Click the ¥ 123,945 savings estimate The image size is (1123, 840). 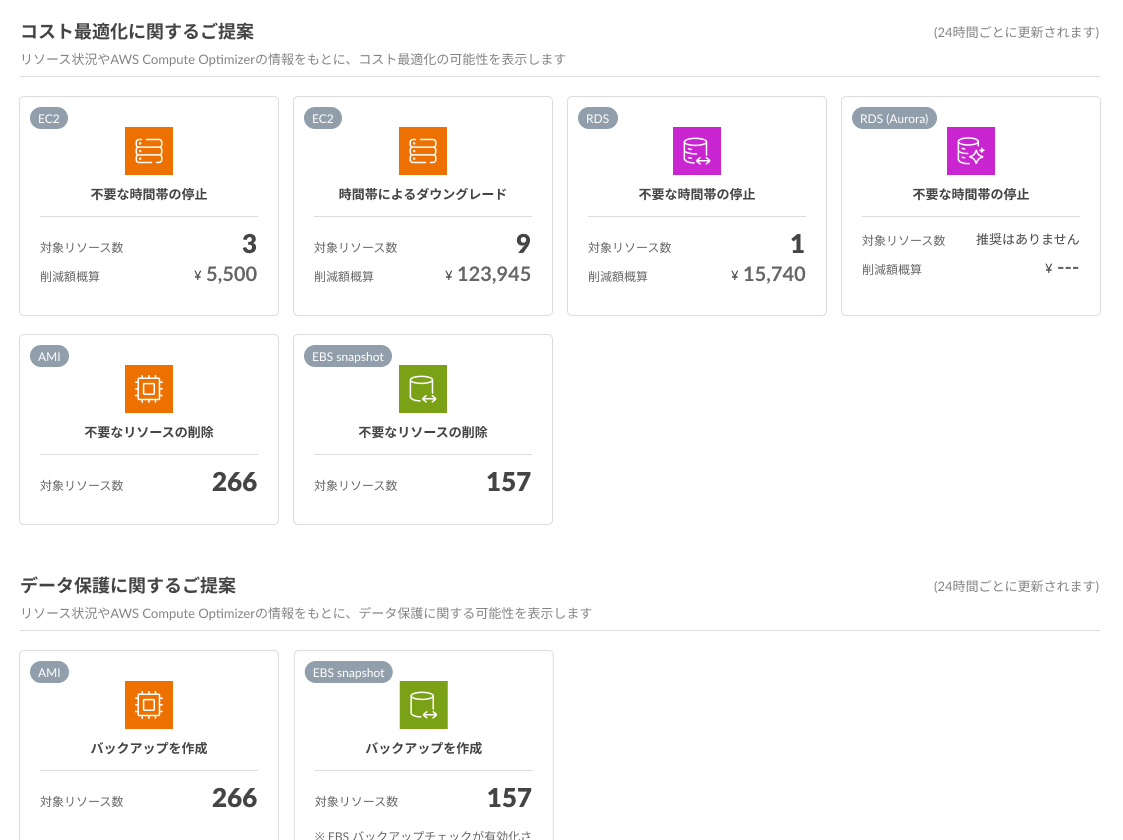pyautogui.click(x=488, y=274)
